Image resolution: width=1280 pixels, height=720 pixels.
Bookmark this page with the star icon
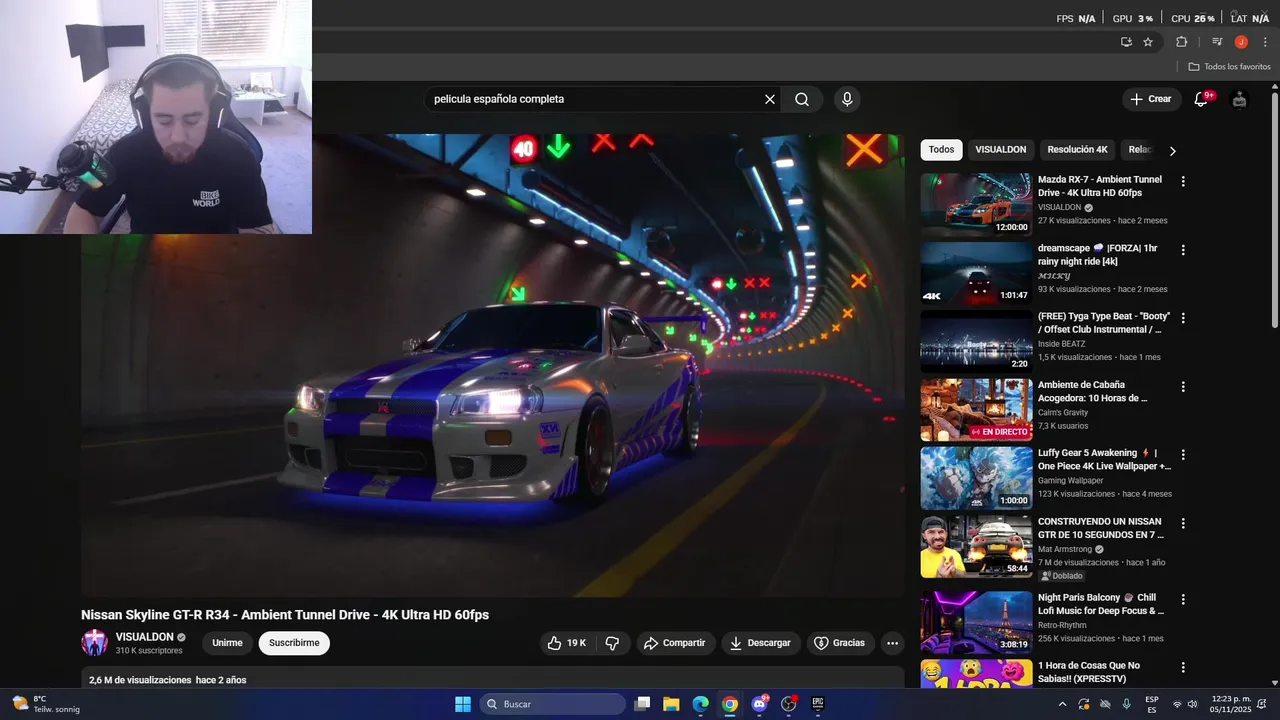coord(1148,42)
